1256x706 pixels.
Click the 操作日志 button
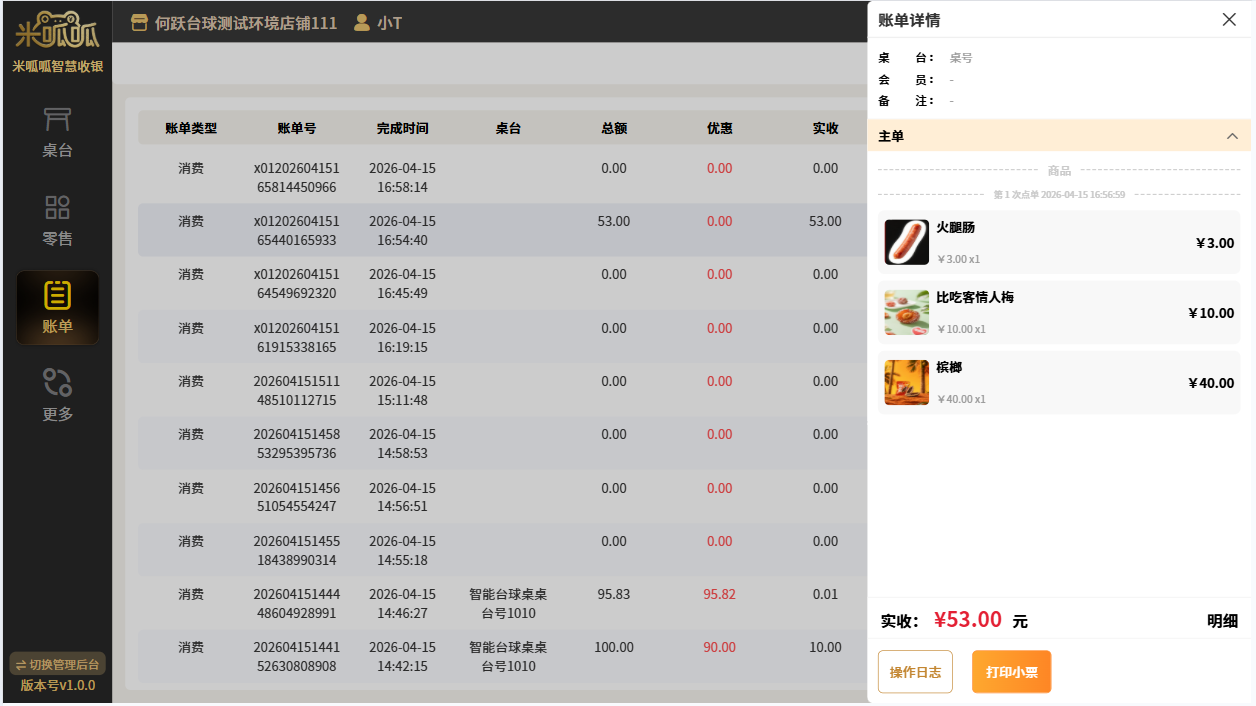click(x=915, y=672)
